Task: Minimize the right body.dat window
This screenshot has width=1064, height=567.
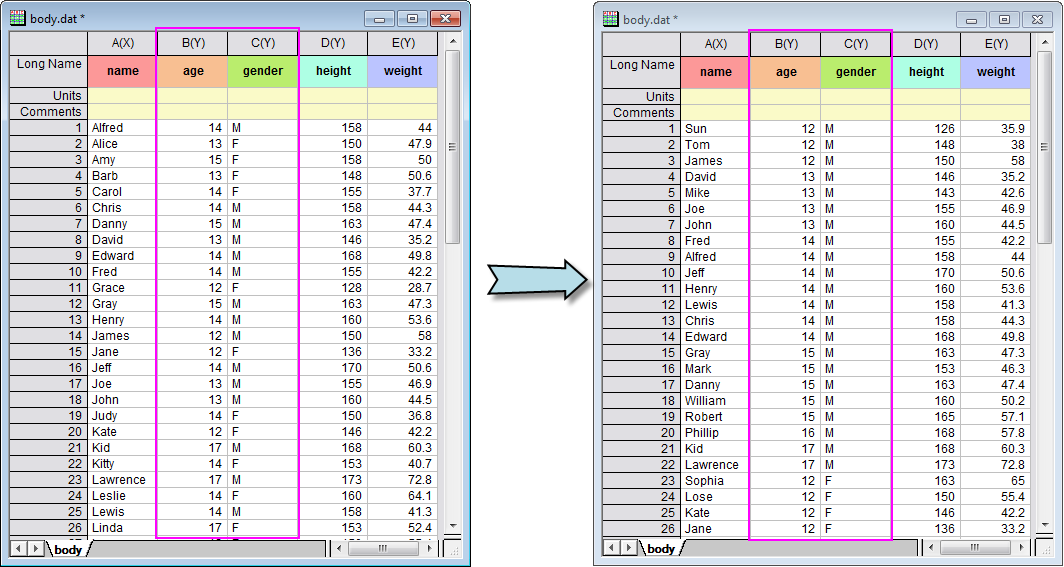Action: pos(972,19)
